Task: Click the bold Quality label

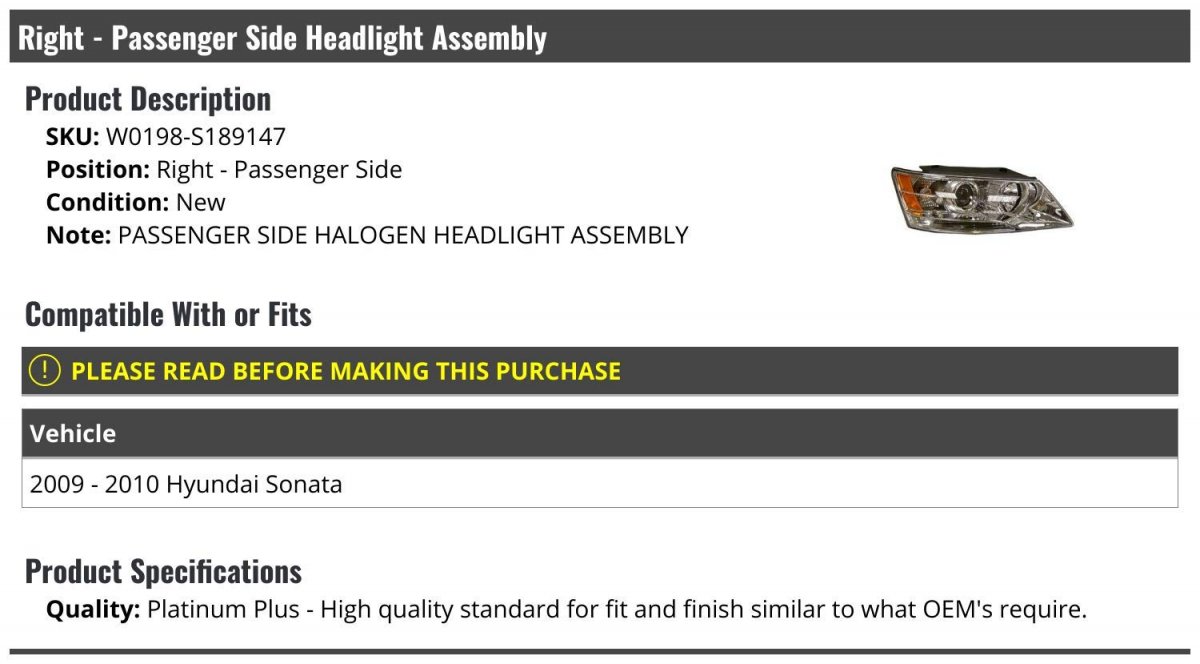Action: (x=93, y=609)
